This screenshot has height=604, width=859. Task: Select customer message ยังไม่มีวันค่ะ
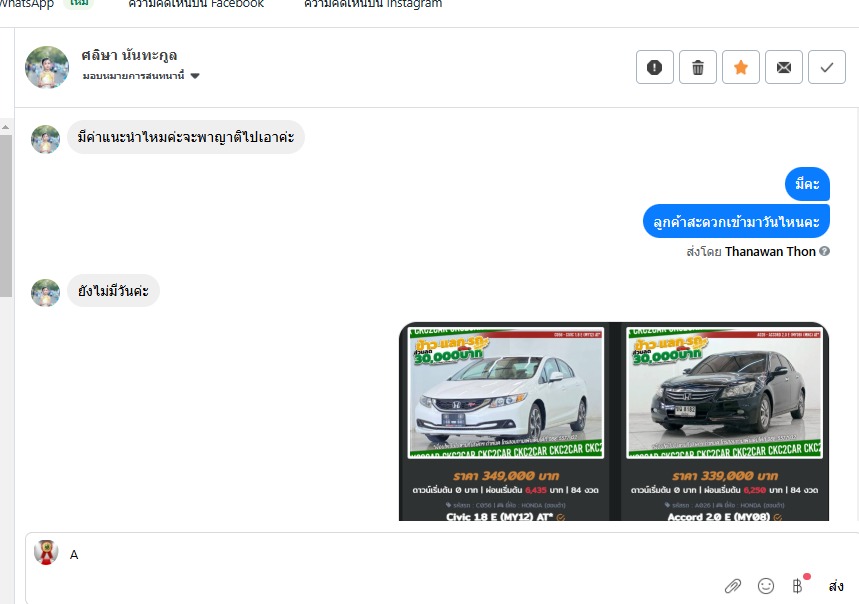pyautogui.click(x=113, y=291)
